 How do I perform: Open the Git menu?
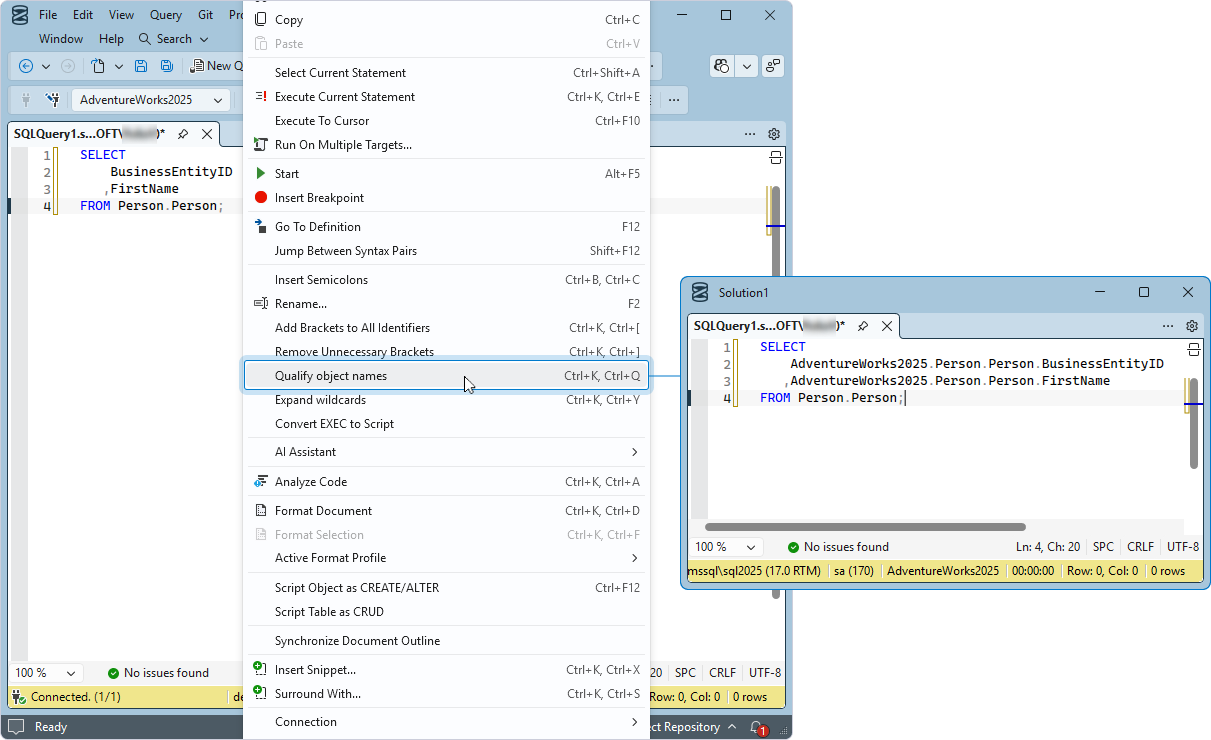coord(206,15)
